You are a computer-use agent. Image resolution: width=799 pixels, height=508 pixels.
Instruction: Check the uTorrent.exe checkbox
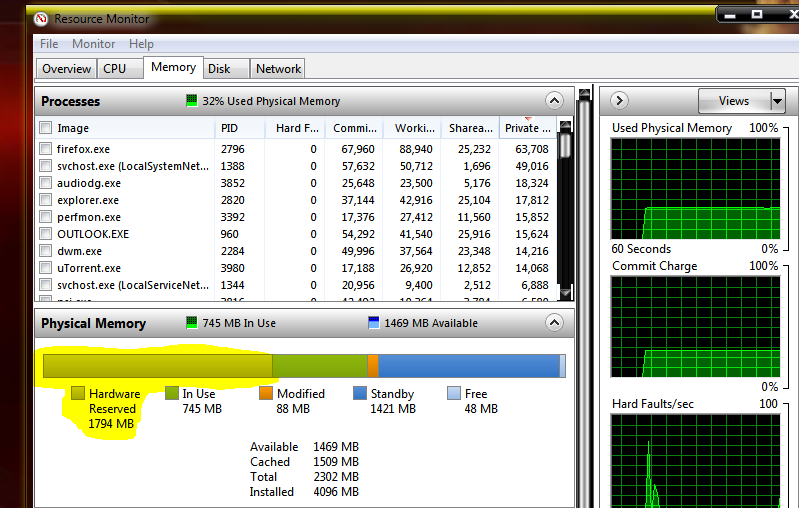tap(45, 268)
